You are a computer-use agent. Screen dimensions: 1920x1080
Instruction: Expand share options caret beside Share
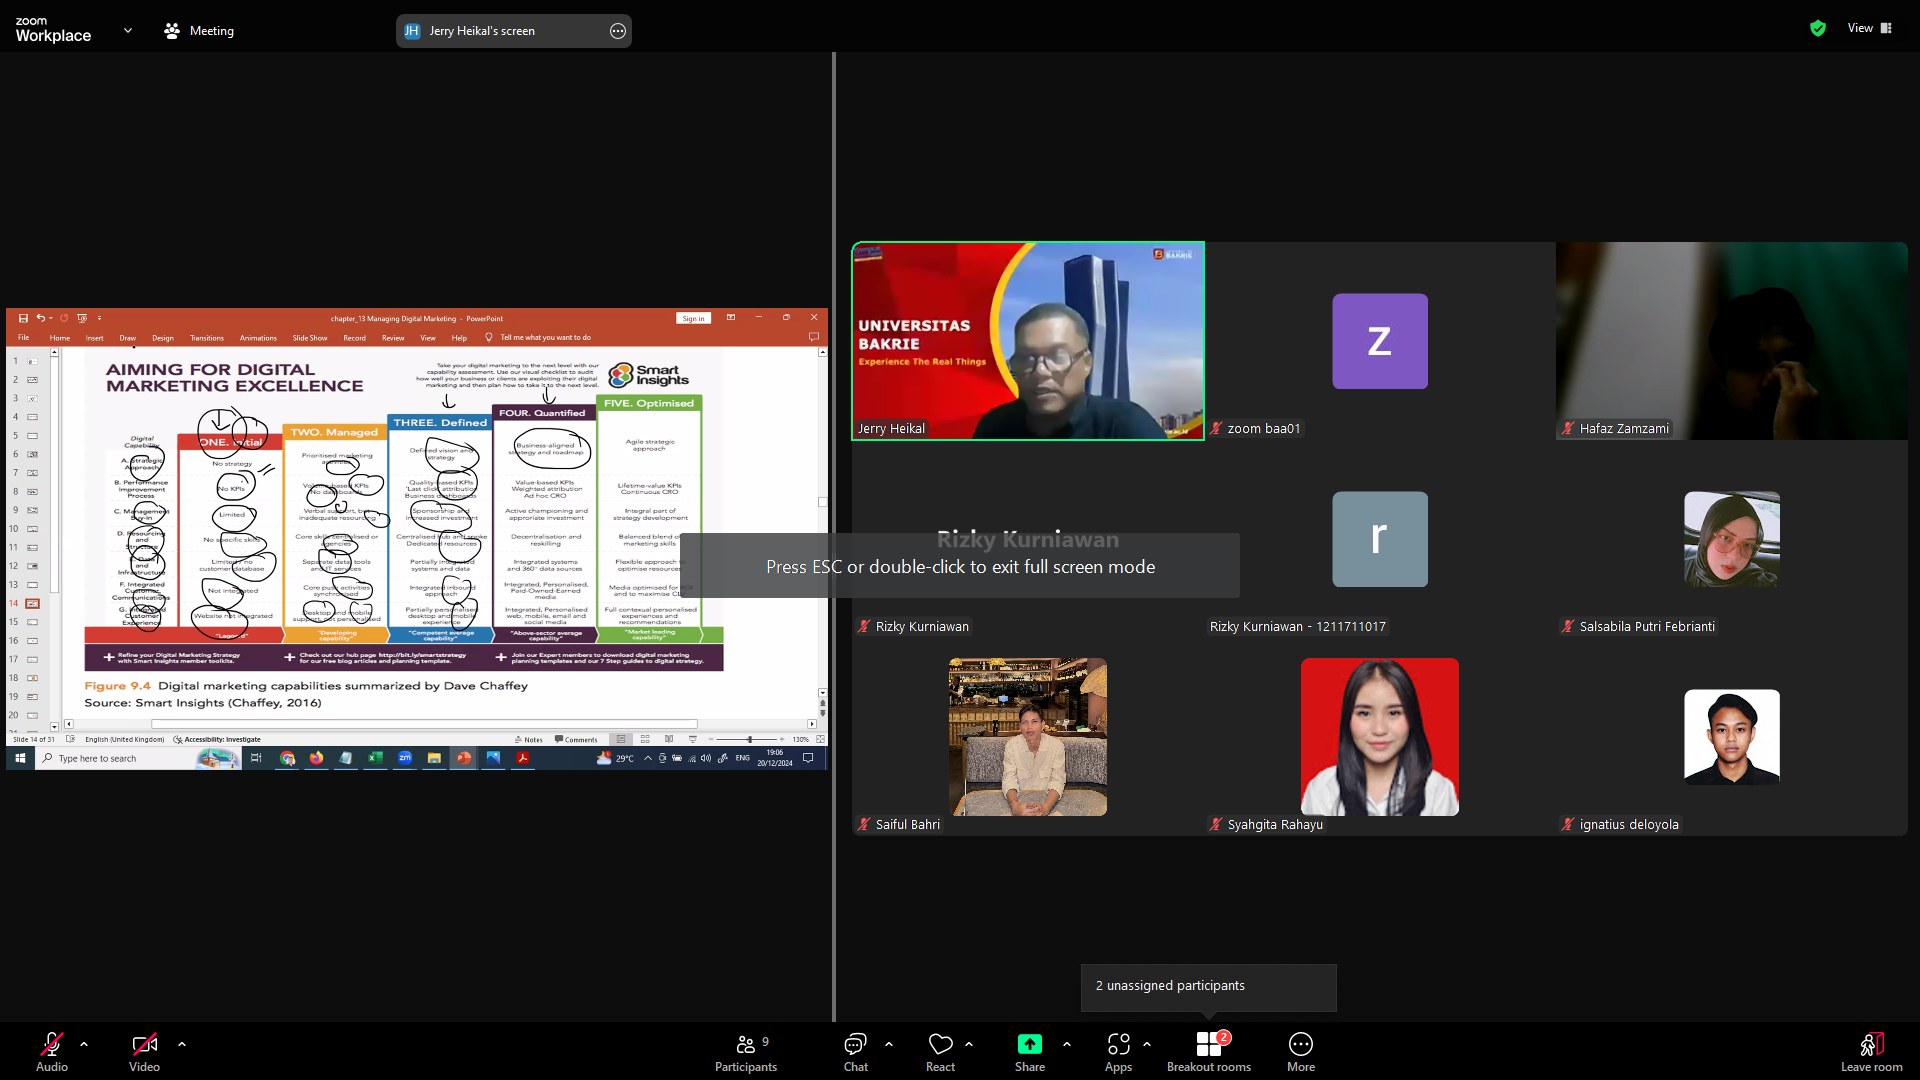(x=1067, y=1044)
